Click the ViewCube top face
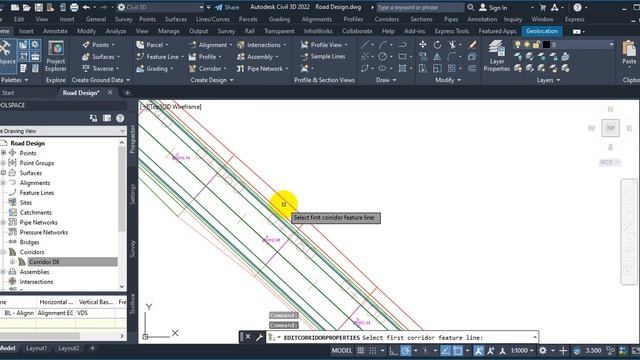The width and height of the screenshot is (640, 360). pos(610,128)
